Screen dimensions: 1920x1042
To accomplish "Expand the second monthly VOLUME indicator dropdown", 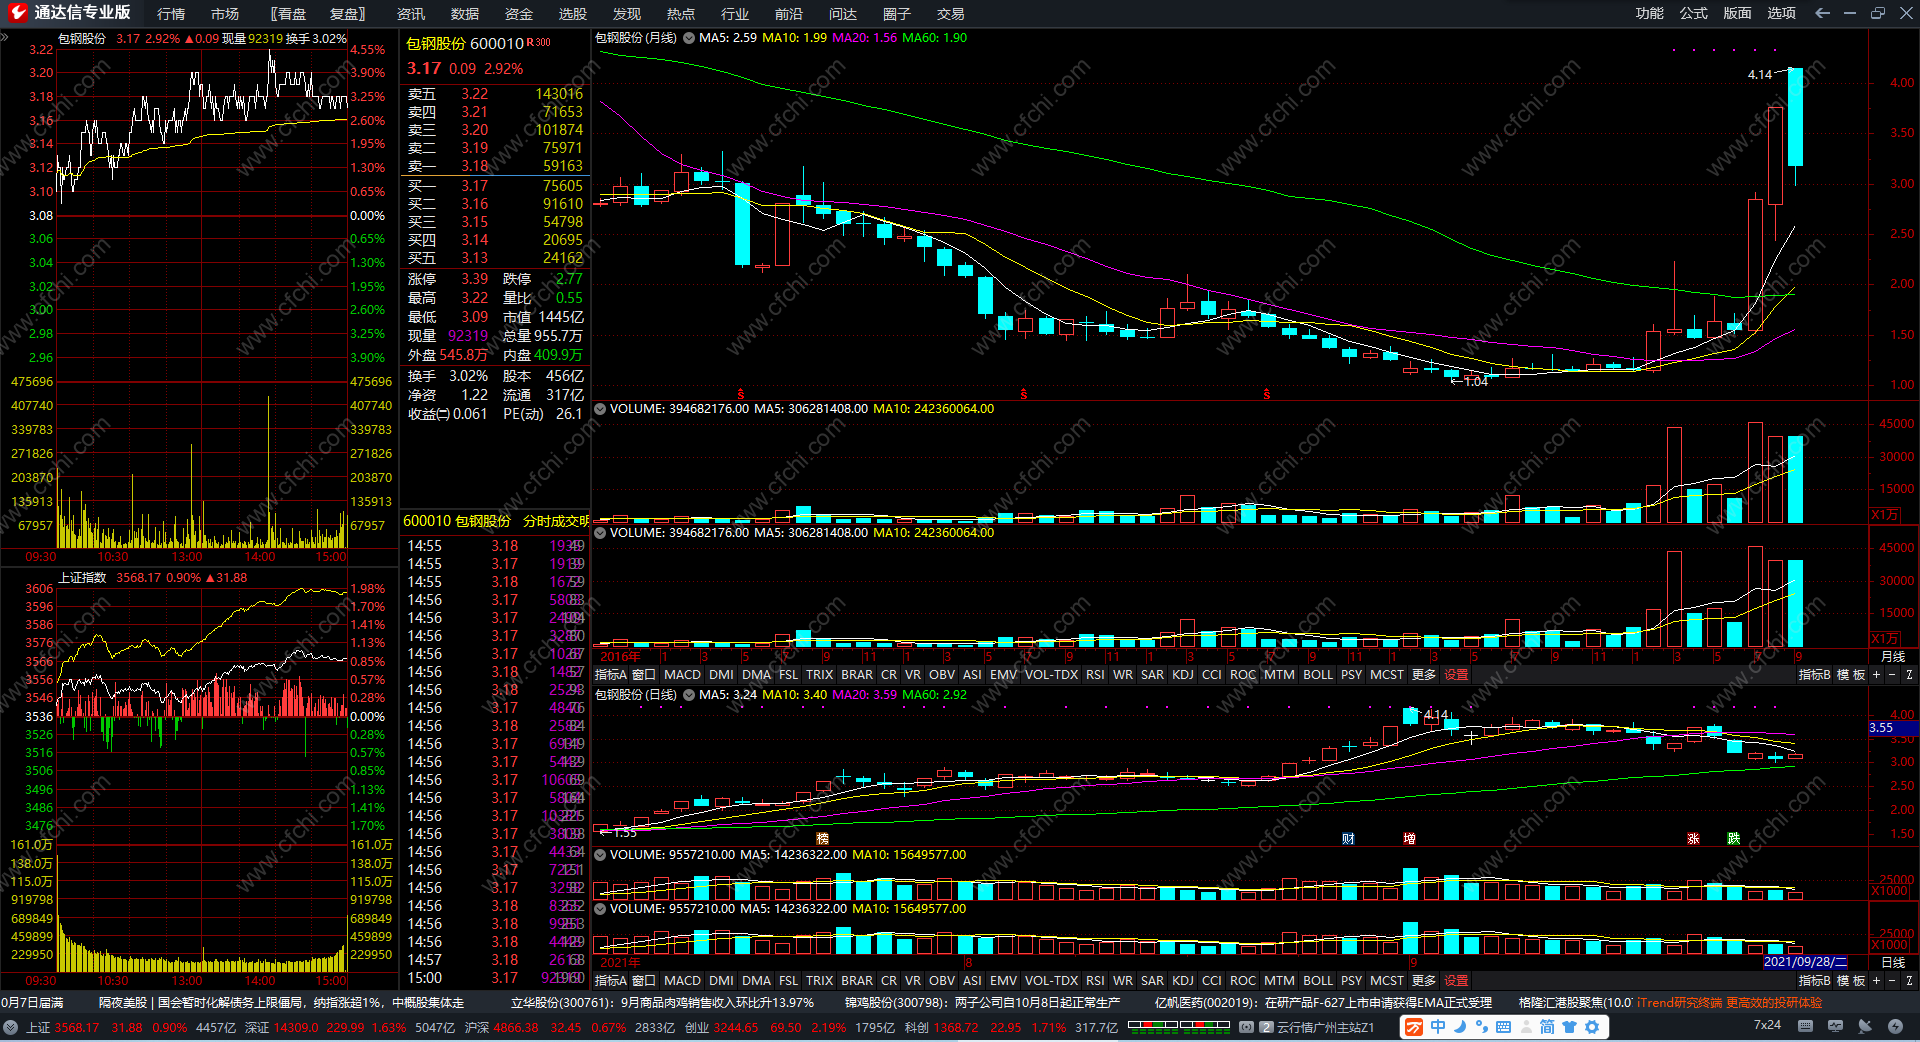I will click(600, 533).
